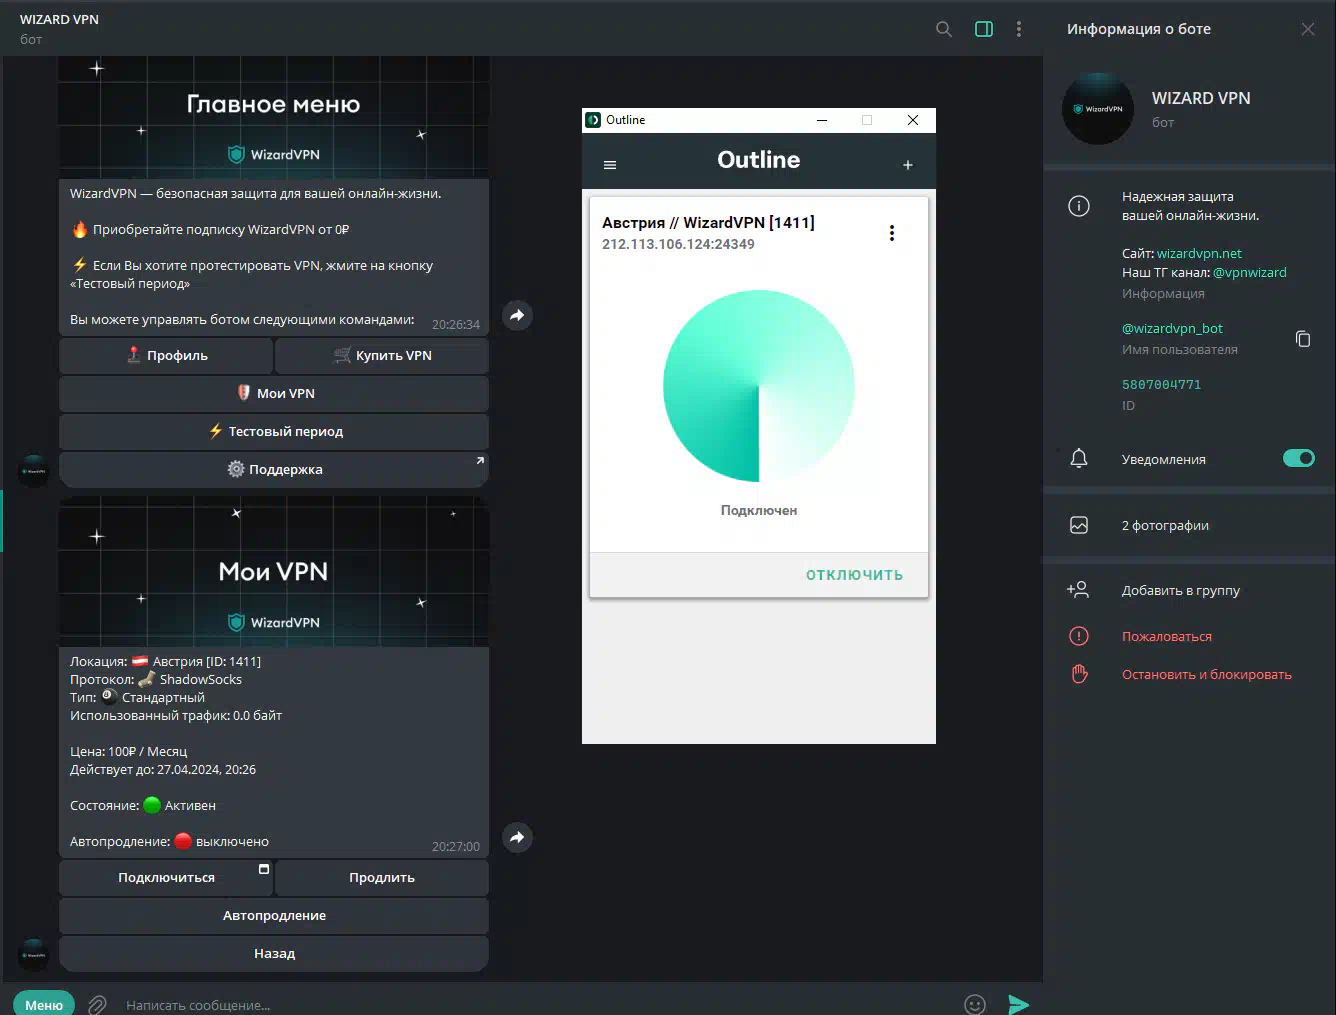Click the warning icon beside Пожаловаться
This screenshot has height=1015, width=1336.
coord(1079,636)
